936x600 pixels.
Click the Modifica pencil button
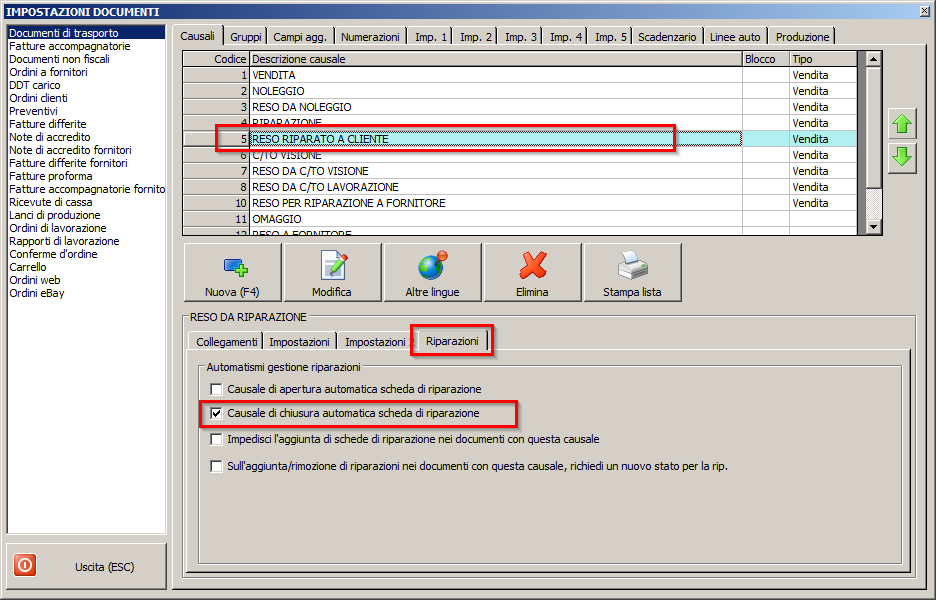point(332,272)
